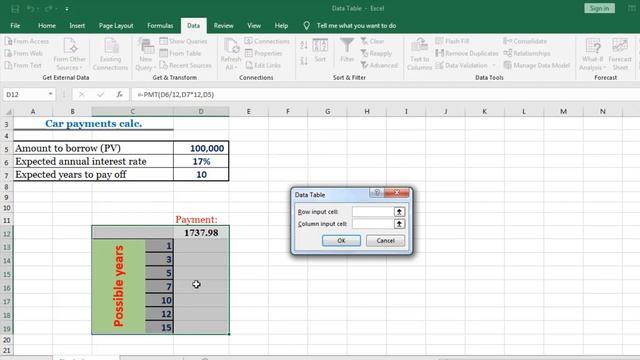Click Show Queries
Viewport: 640px width, 360px height.
183,41
